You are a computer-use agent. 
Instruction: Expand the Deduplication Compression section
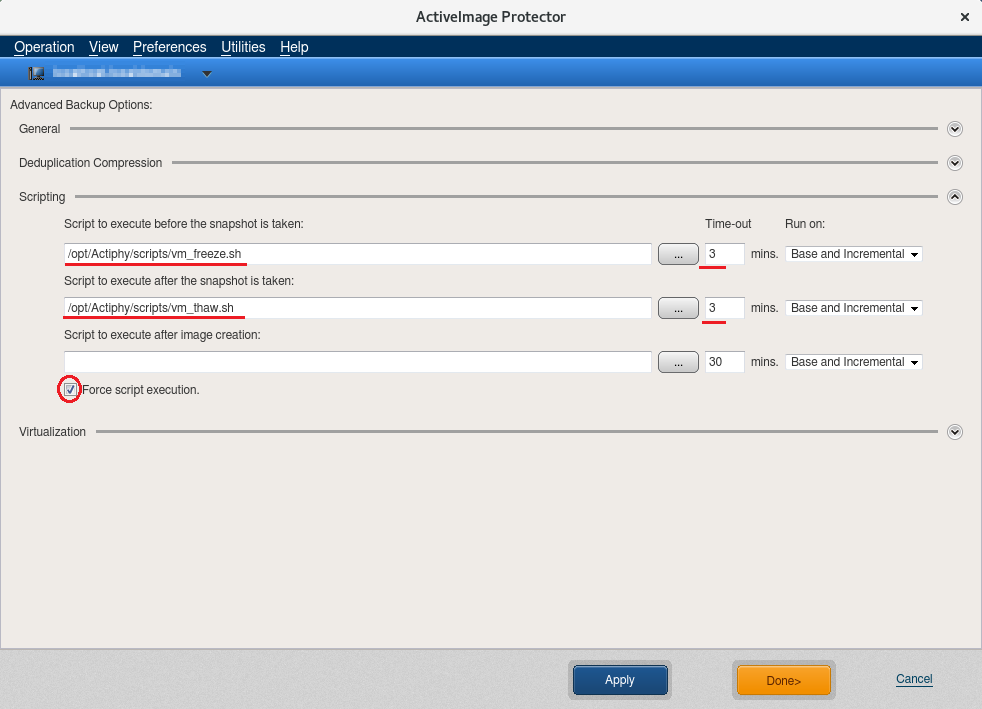tap(954, 163)
